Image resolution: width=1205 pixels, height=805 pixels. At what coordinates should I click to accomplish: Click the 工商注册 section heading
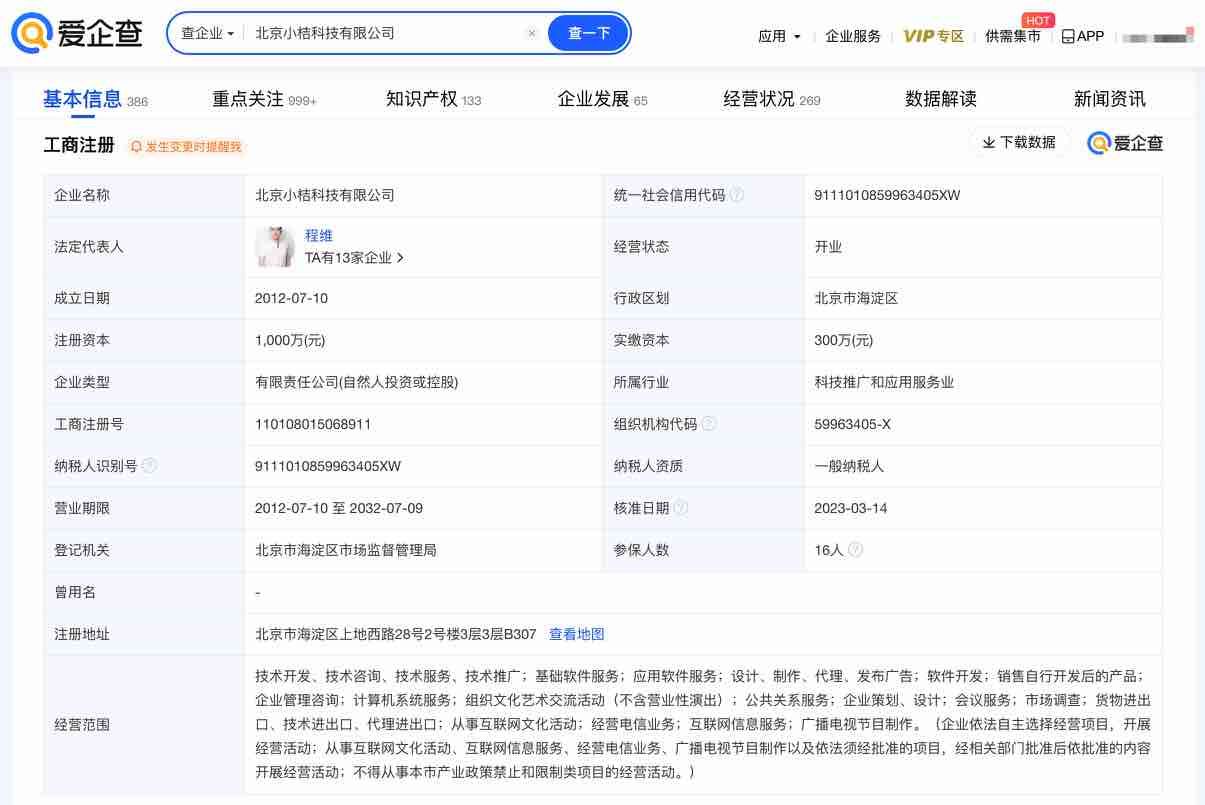[x=79, y=145]
